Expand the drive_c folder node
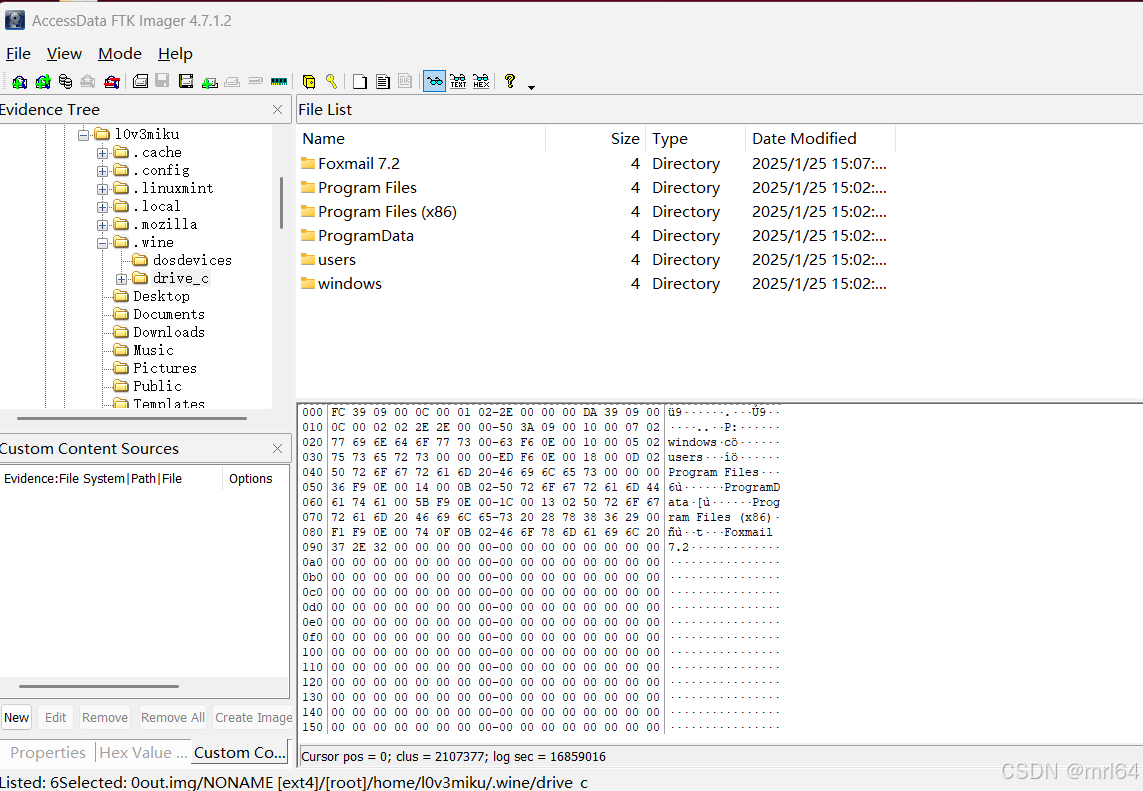1143x791 pixels. 121,279
